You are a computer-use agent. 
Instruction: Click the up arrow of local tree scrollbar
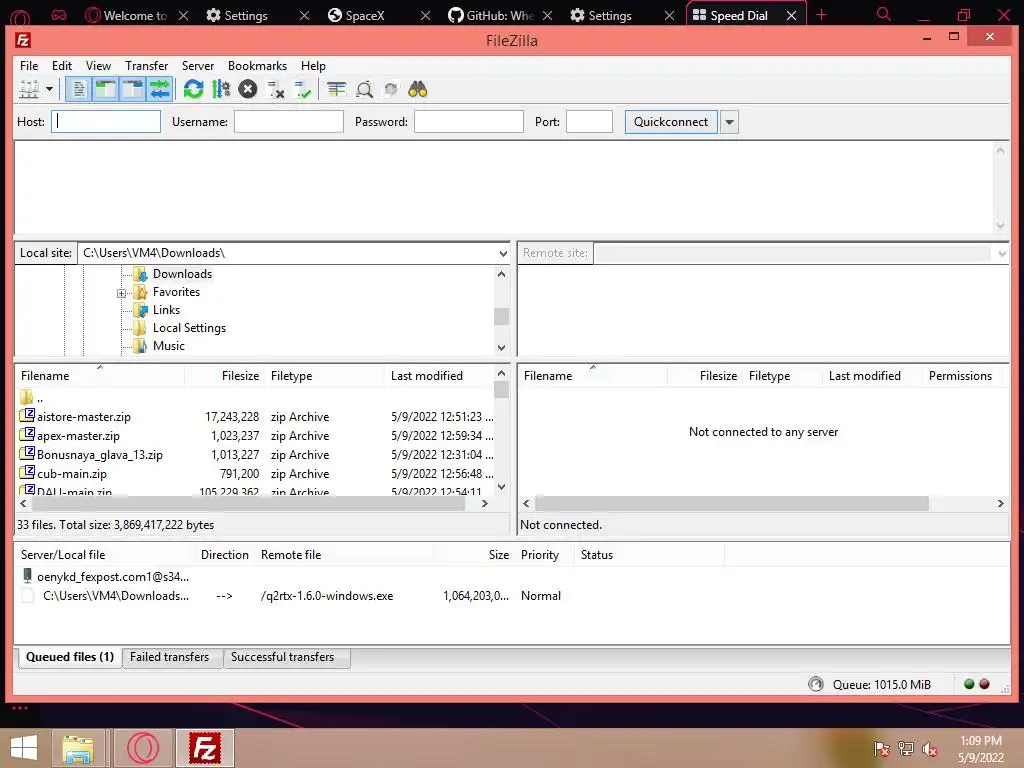click(502, 274)
